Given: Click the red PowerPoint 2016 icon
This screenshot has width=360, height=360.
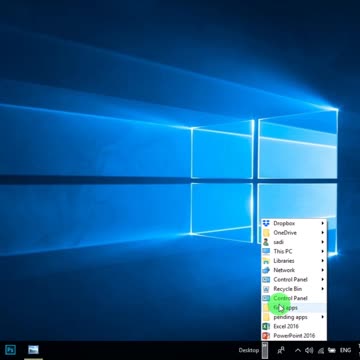Looking at the screenshot, I should (266, 336).
